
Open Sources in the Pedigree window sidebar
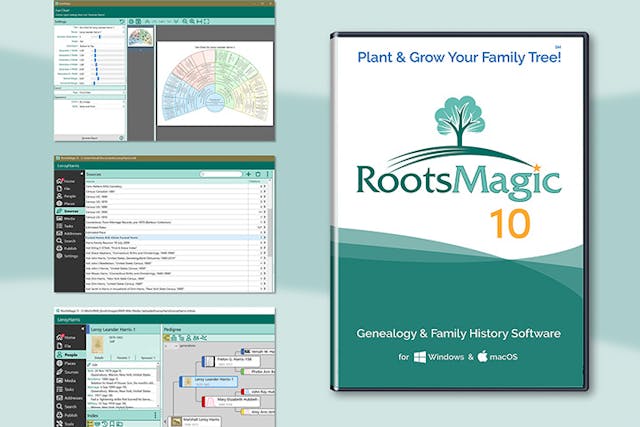pos(68,372)
